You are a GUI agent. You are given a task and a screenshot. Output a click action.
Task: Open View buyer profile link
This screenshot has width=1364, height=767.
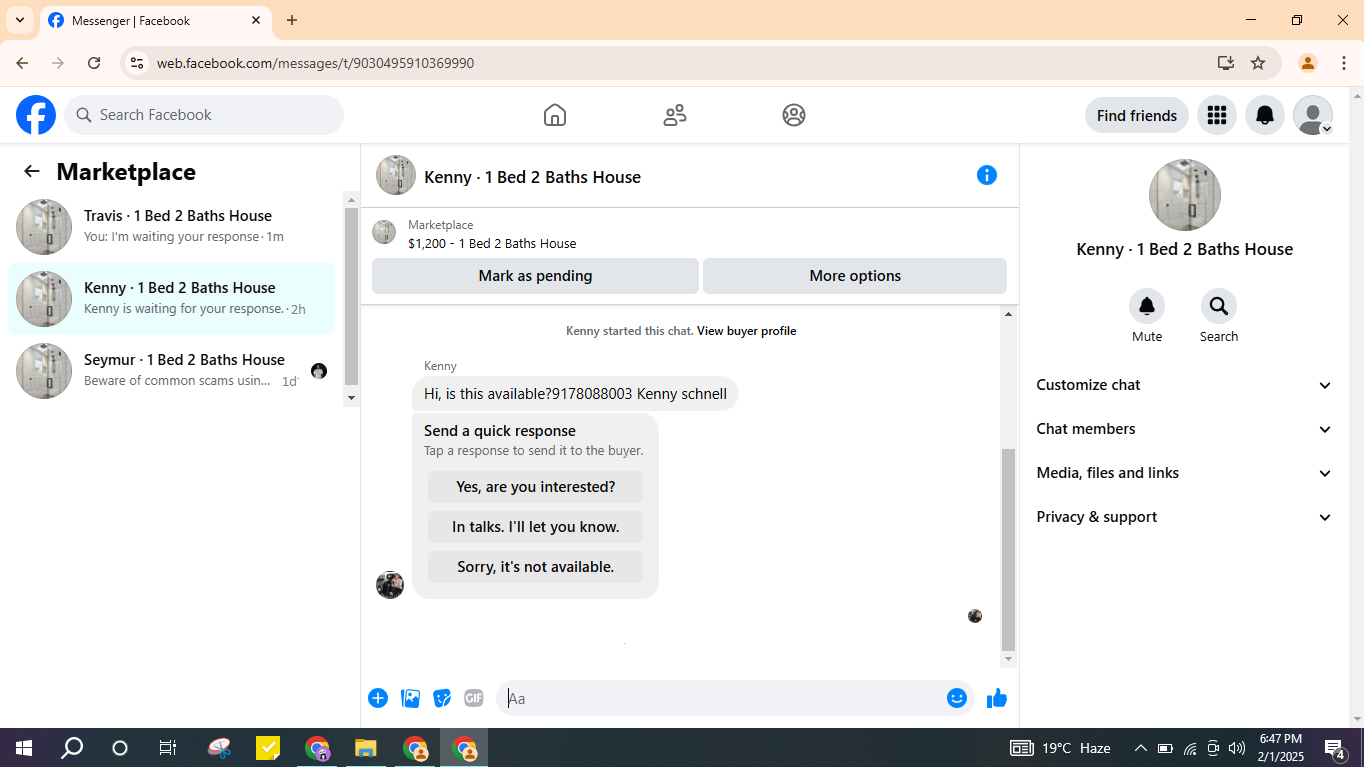[x=747, y=331]
